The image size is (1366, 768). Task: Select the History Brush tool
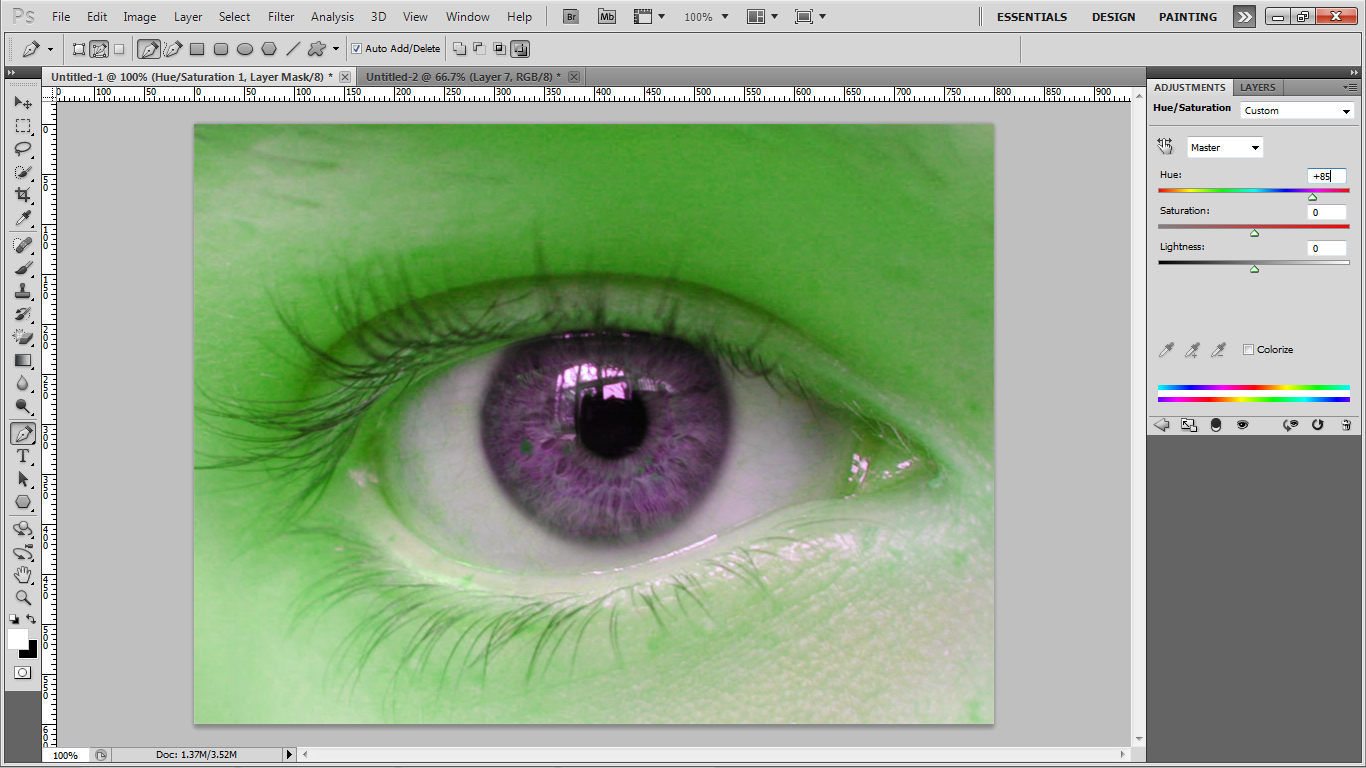[23, 314]
